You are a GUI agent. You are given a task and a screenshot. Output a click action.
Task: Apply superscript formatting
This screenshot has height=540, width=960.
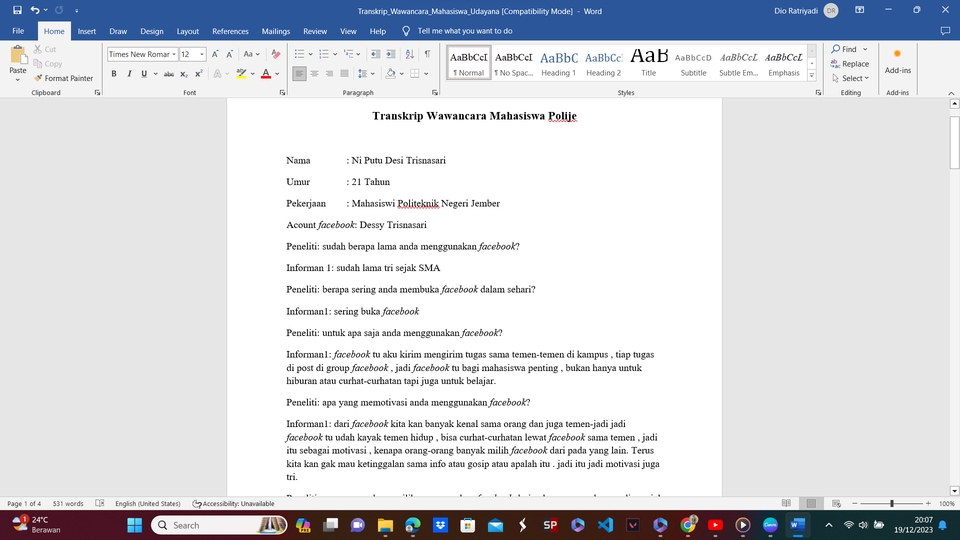198,74
